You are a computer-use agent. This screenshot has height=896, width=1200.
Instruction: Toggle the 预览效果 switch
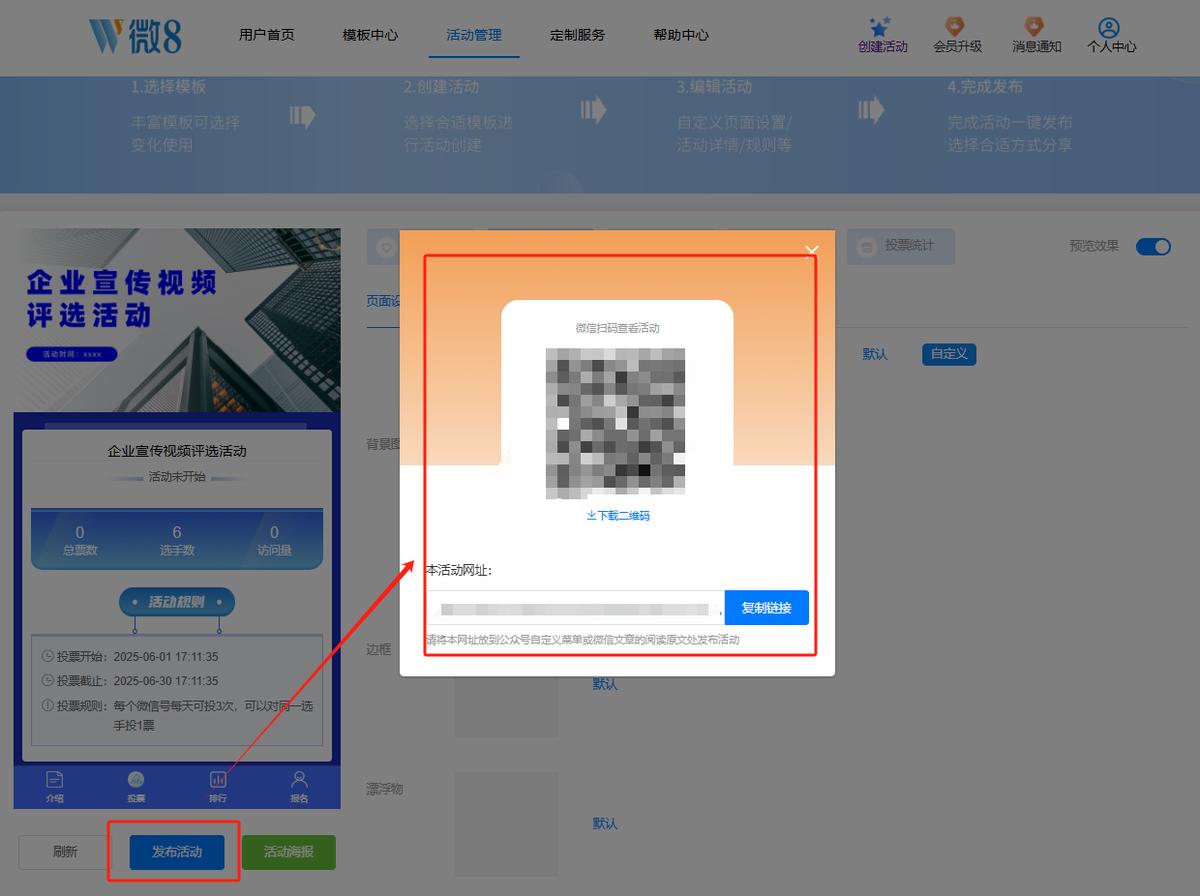[x=1153, y=246]
